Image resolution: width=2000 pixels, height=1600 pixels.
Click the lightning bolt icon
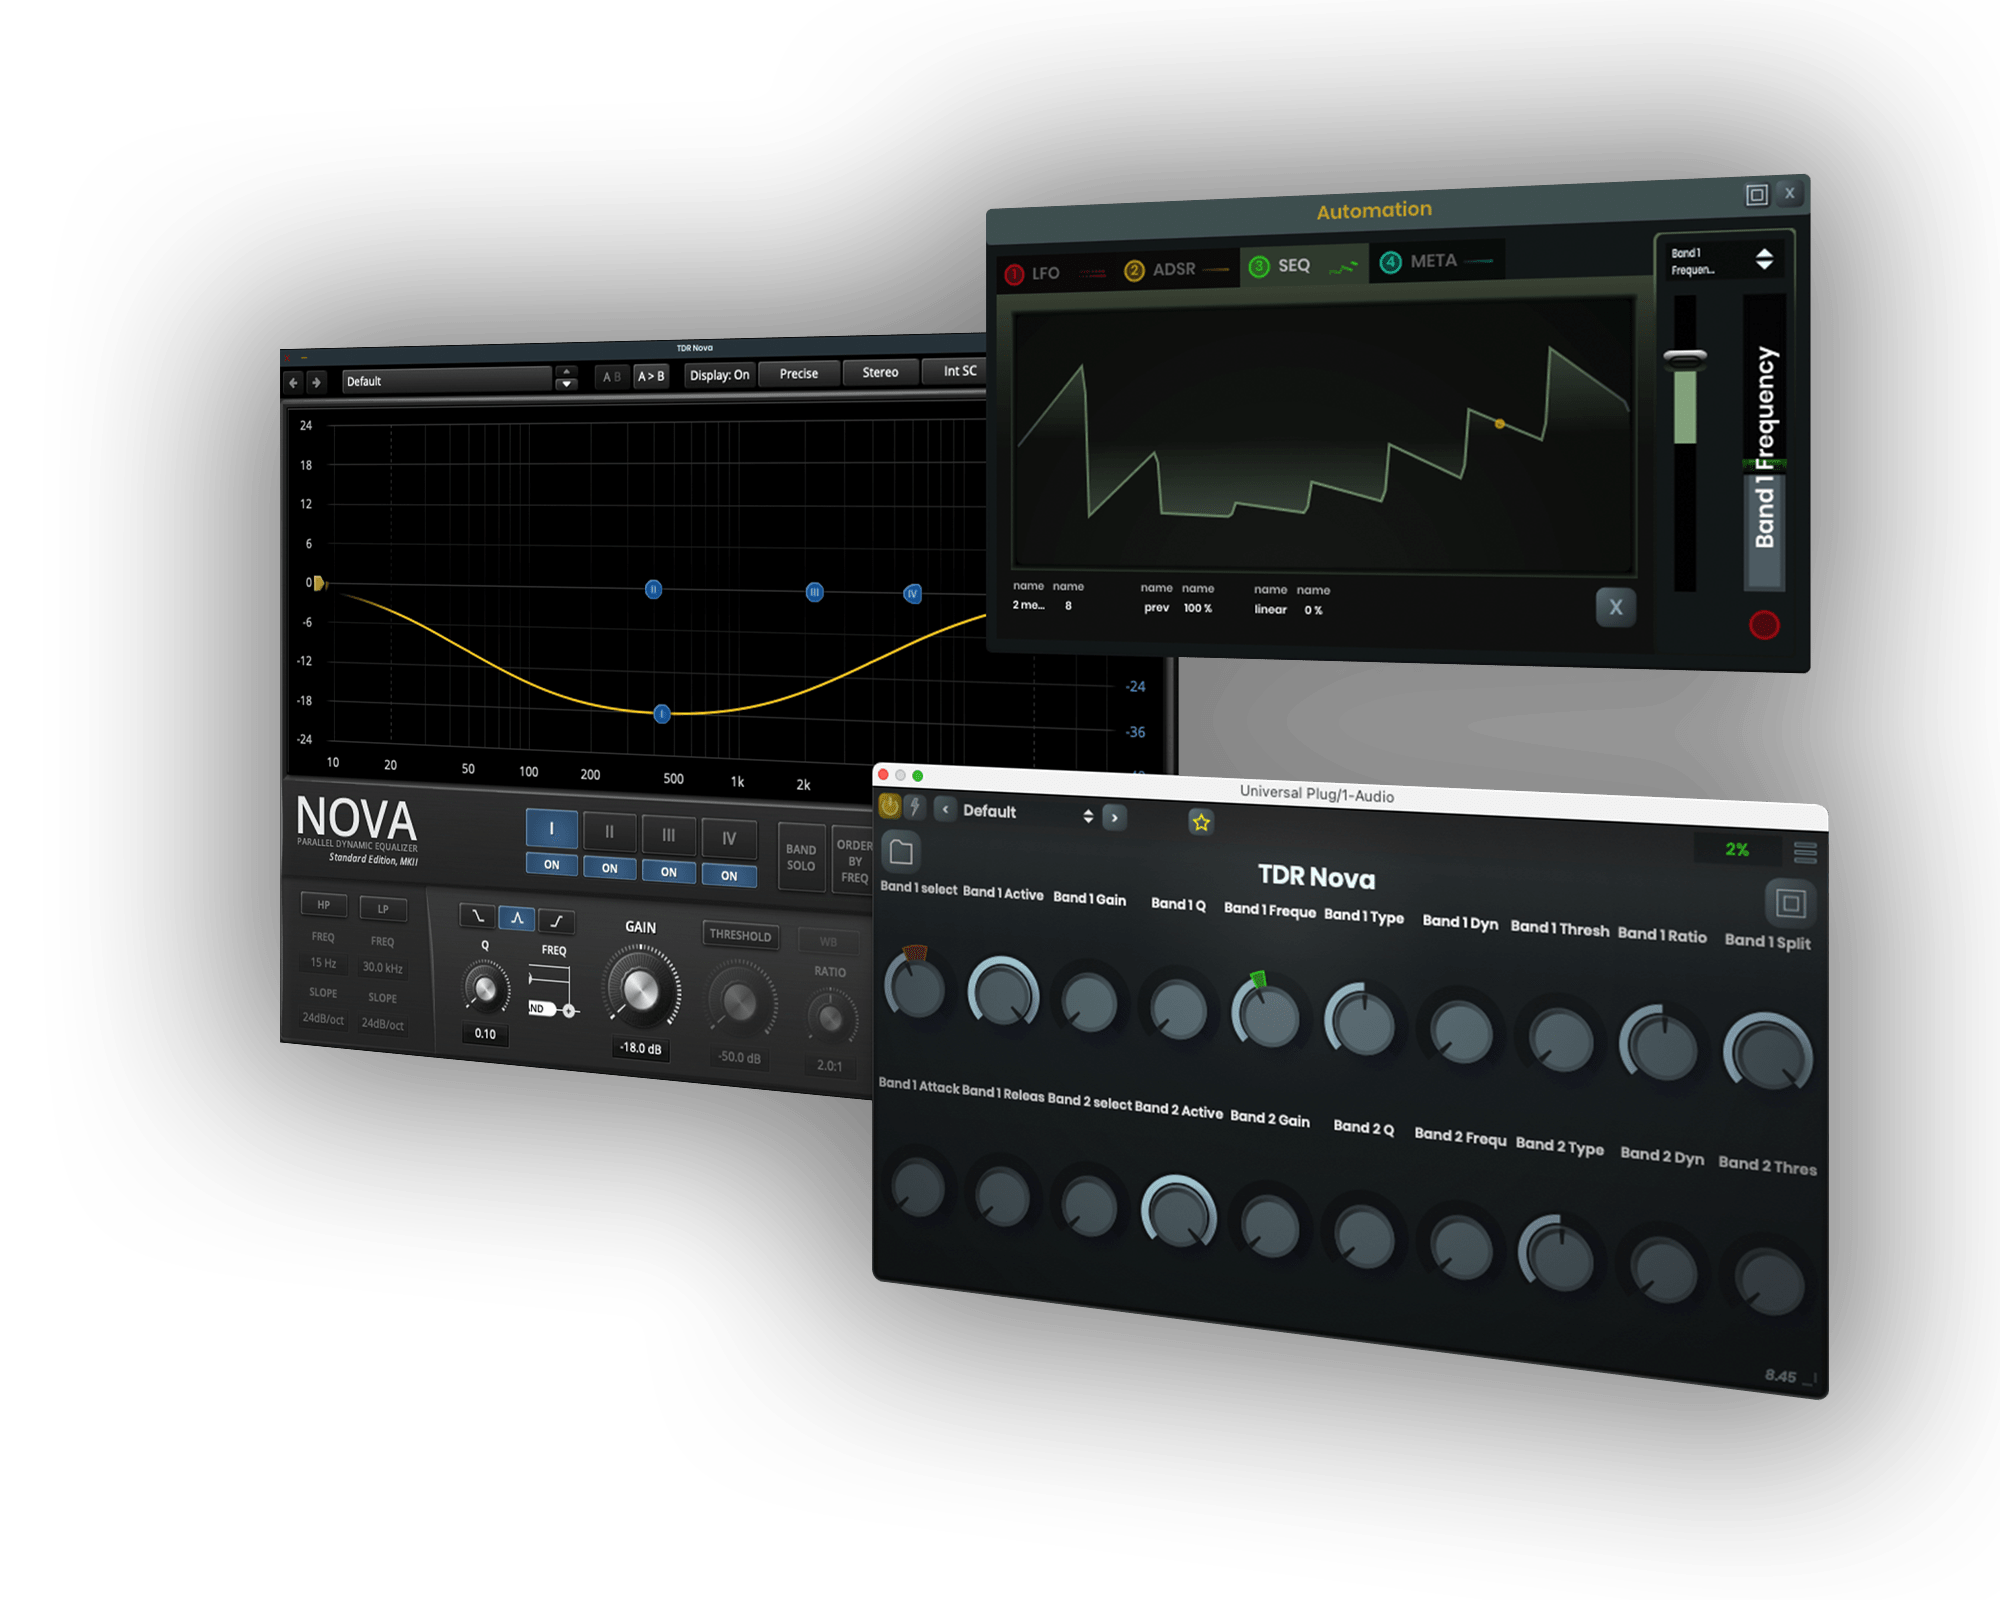coord(915,807)
